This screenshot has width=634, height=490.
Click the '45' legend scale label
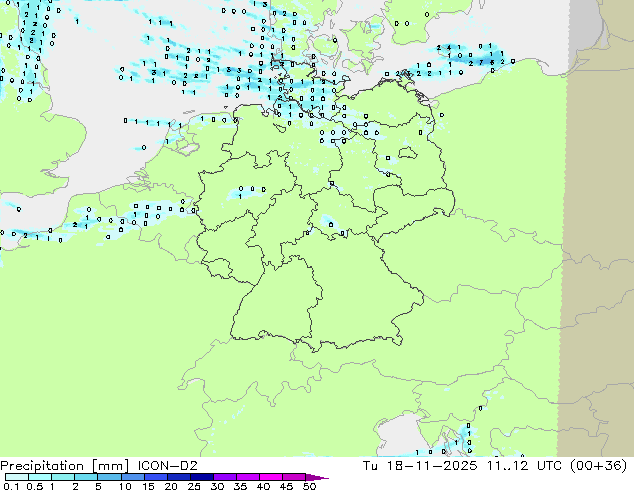[286, 486]
